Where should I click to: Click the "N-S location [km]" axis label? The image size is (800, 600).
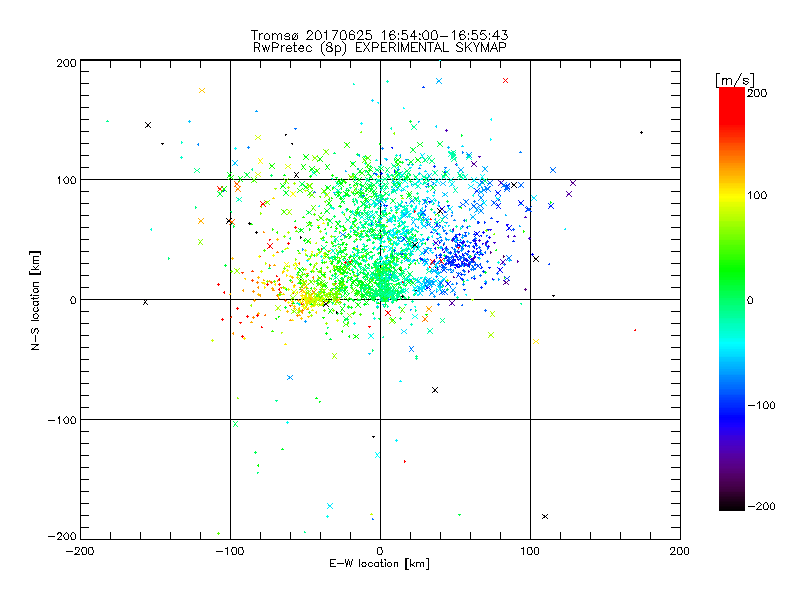(35, 300)
